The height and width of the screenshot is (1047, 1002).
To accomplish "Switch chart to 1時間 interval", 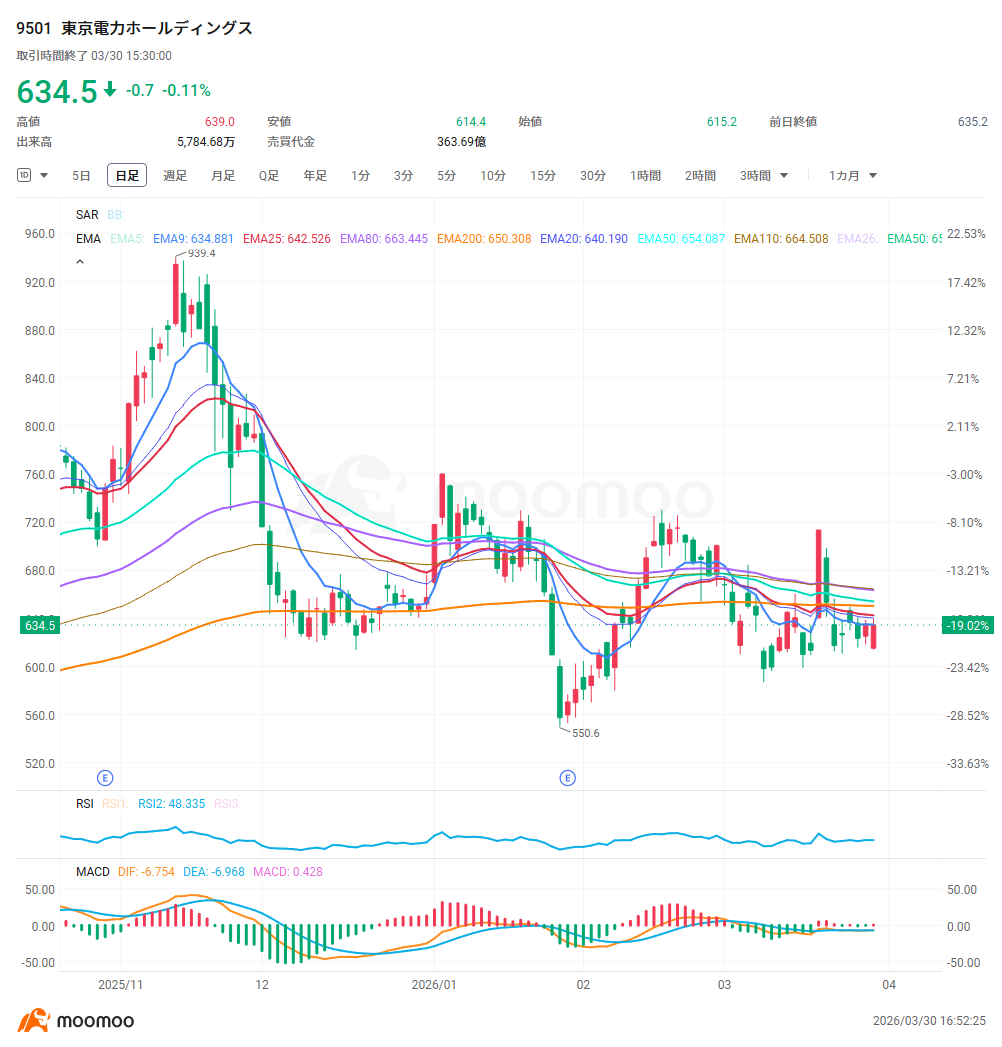I will [x=646, y=176].
